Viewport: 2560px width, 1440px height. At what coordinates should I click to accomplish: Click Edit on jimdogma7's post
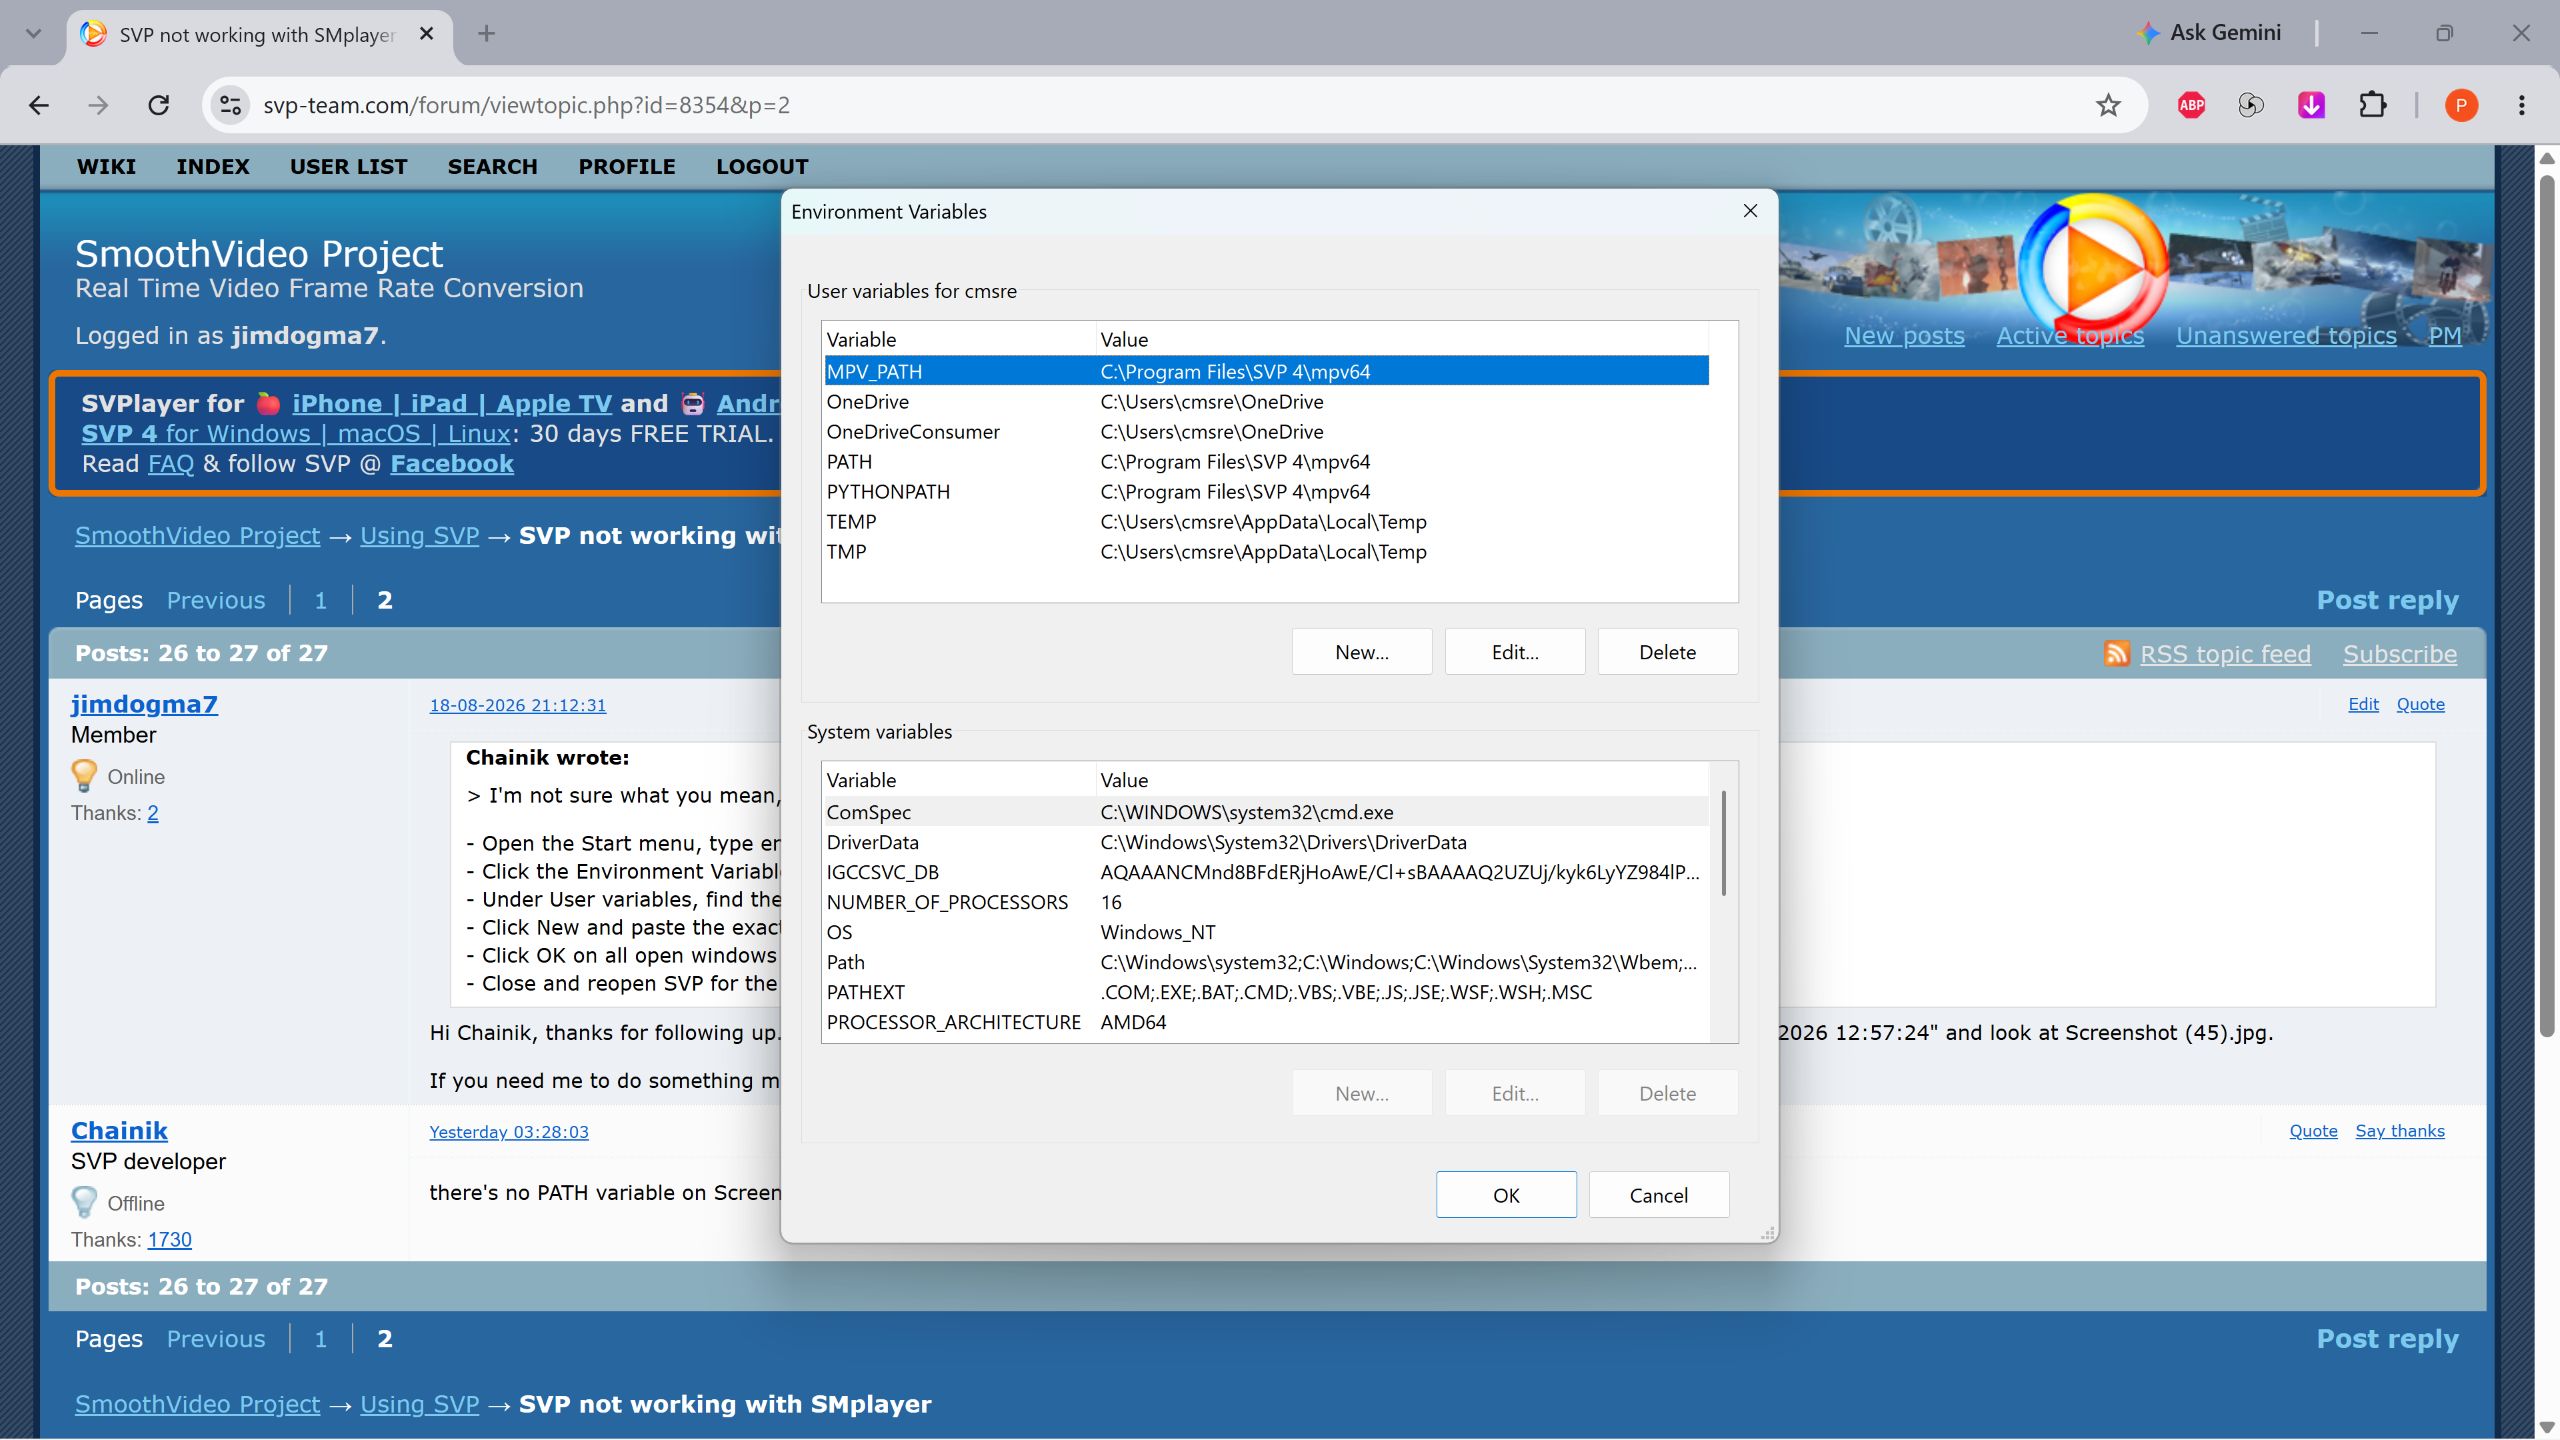[x=2363, y=704]
